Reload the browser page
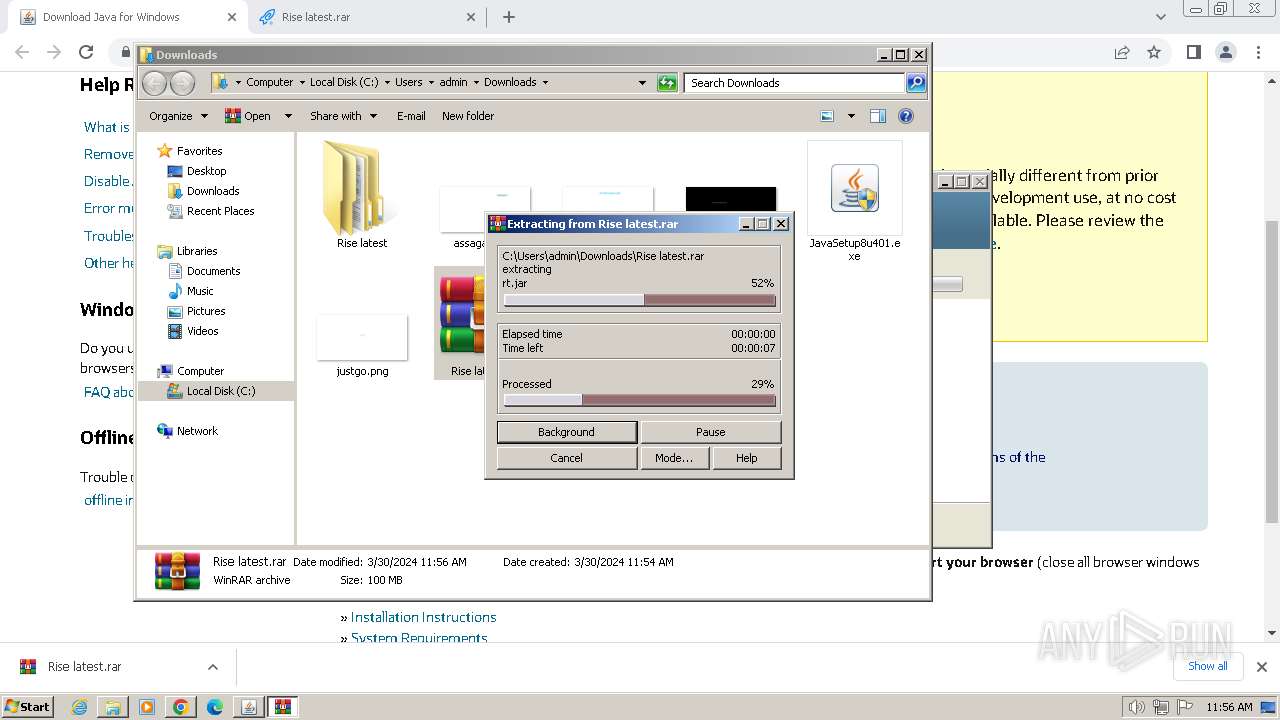Screen dimensions: 1280x720 (86, 52)
